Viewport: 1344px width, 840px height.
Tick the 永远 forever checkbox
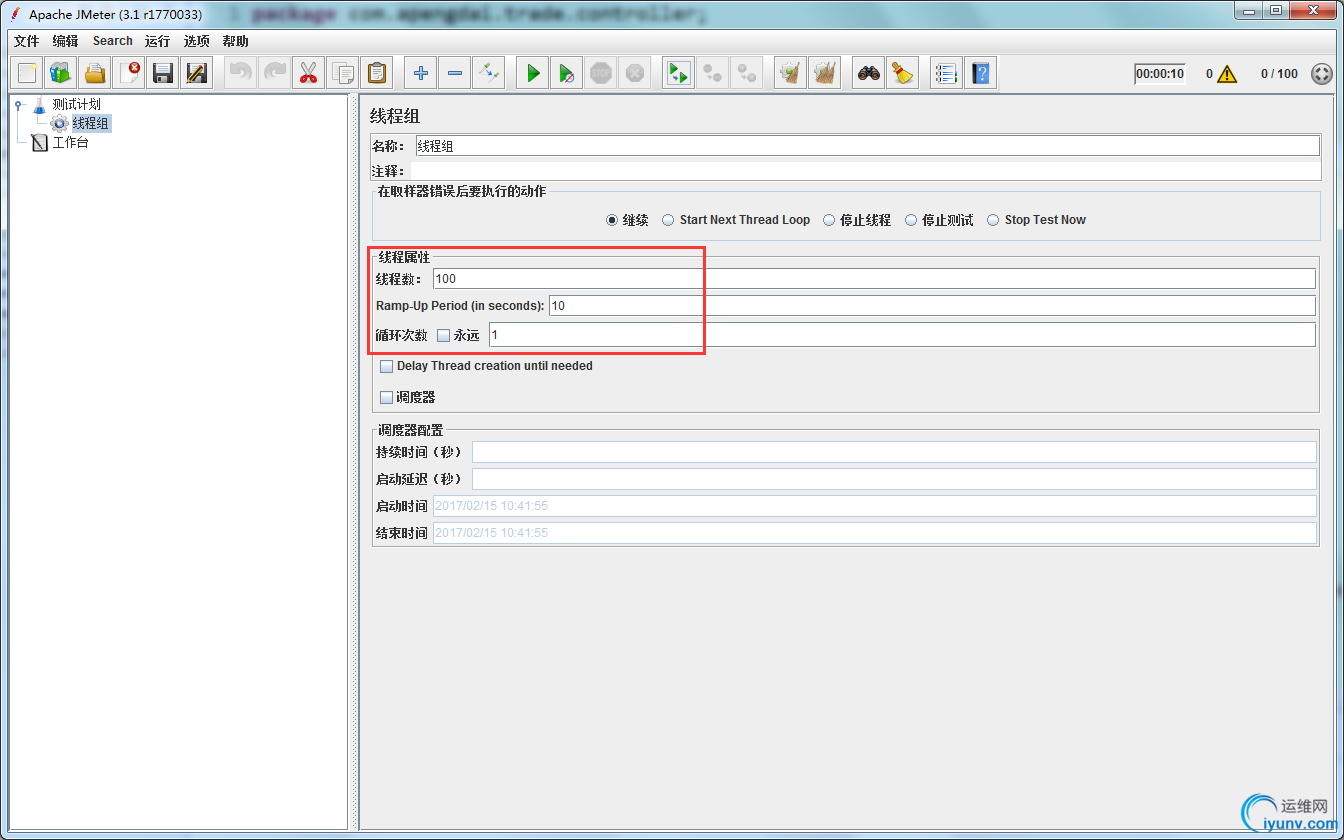click(444, 336)
